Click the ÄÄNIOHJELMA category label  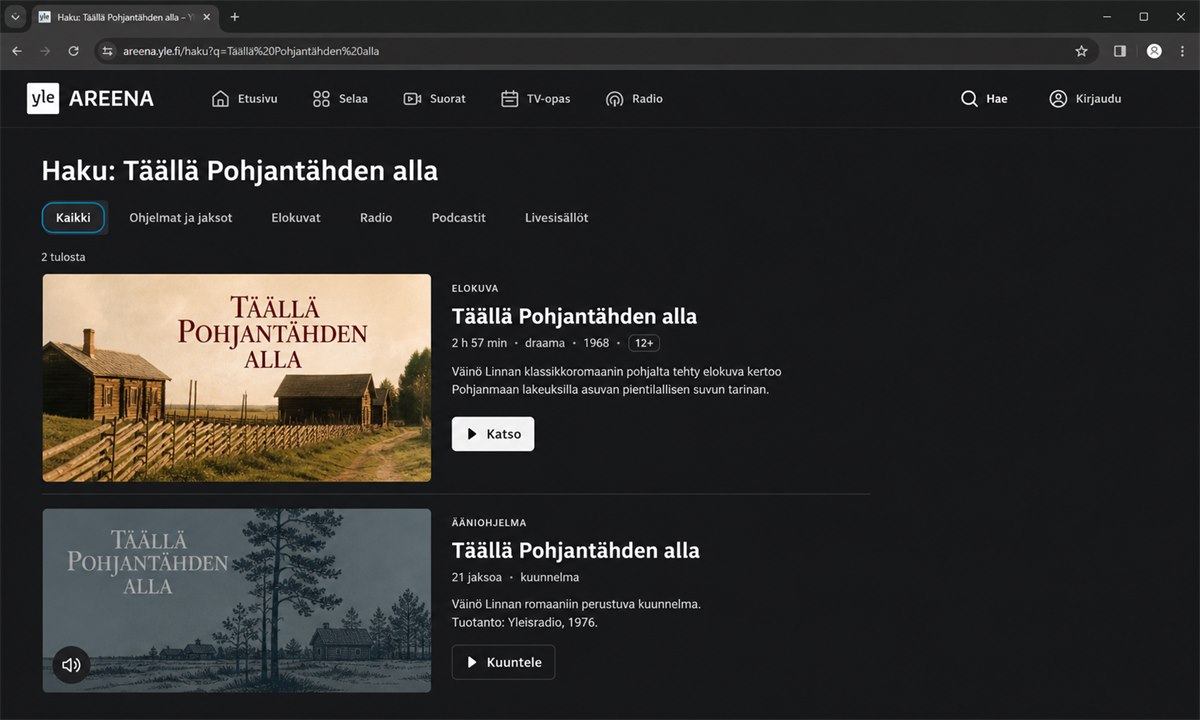point(489,522)
